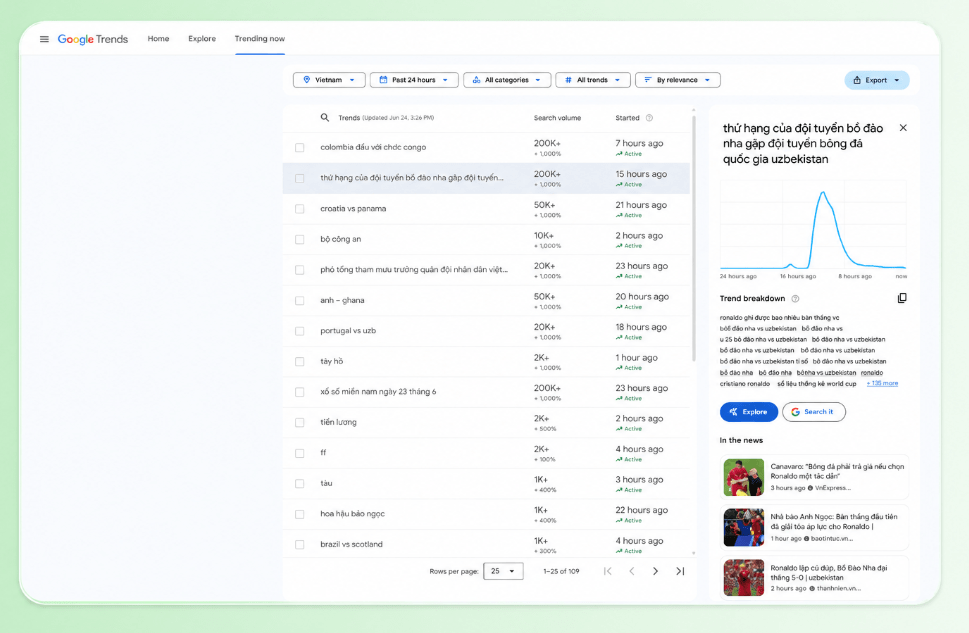969x633 pixels.
Task: Click the số liệu thống kê world cup term
Action: [x=817, y=384]
